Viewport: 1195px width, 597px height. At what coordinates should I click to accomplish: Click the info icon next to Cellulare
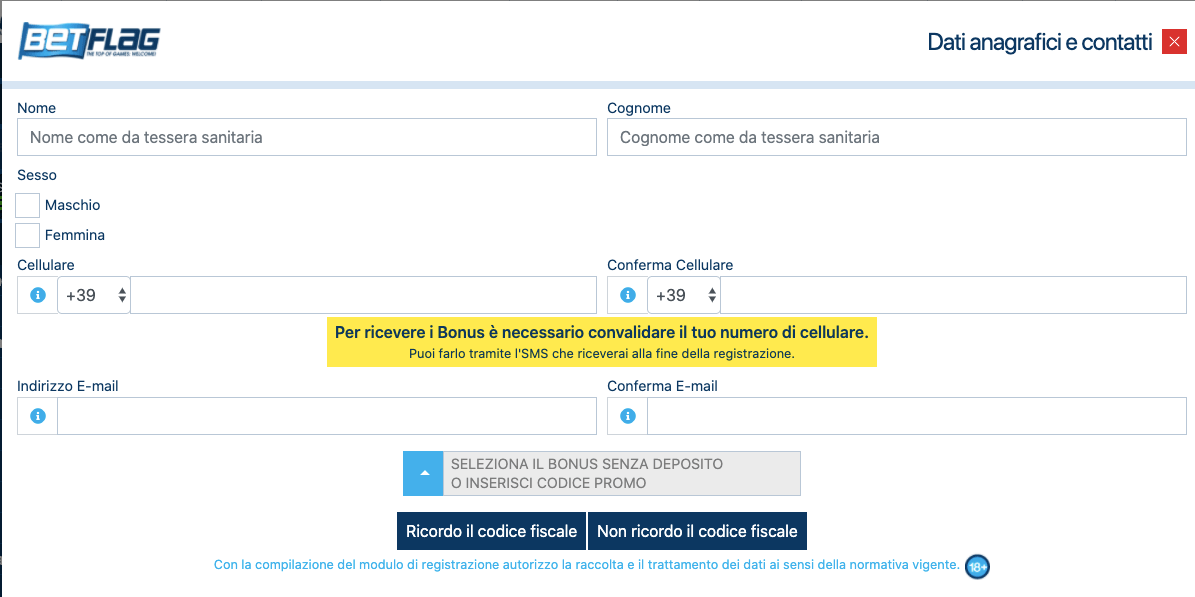coord(37,295)
